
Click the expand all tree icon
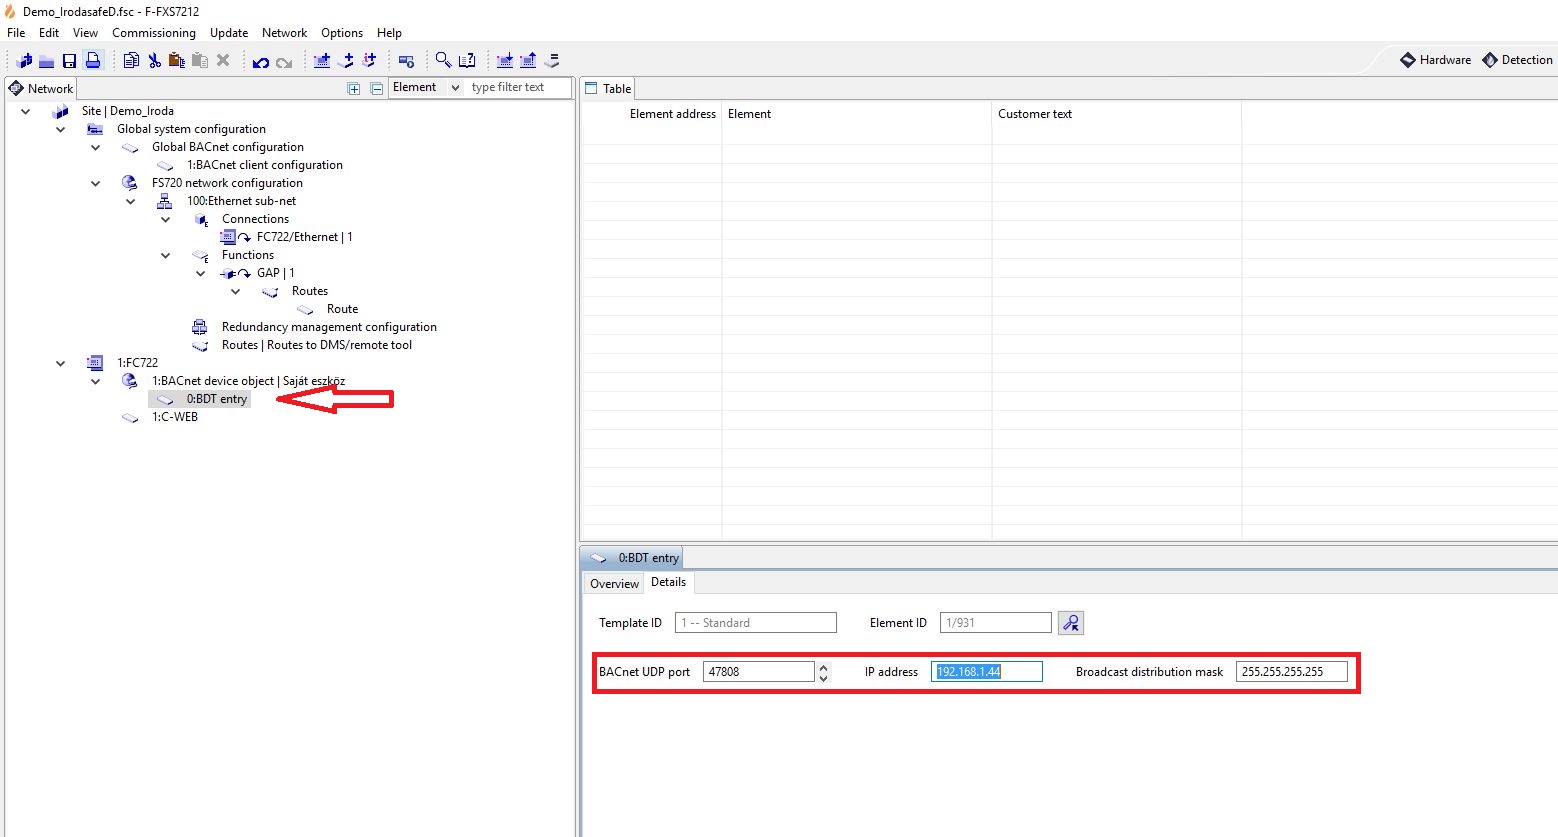pos(354,88)
